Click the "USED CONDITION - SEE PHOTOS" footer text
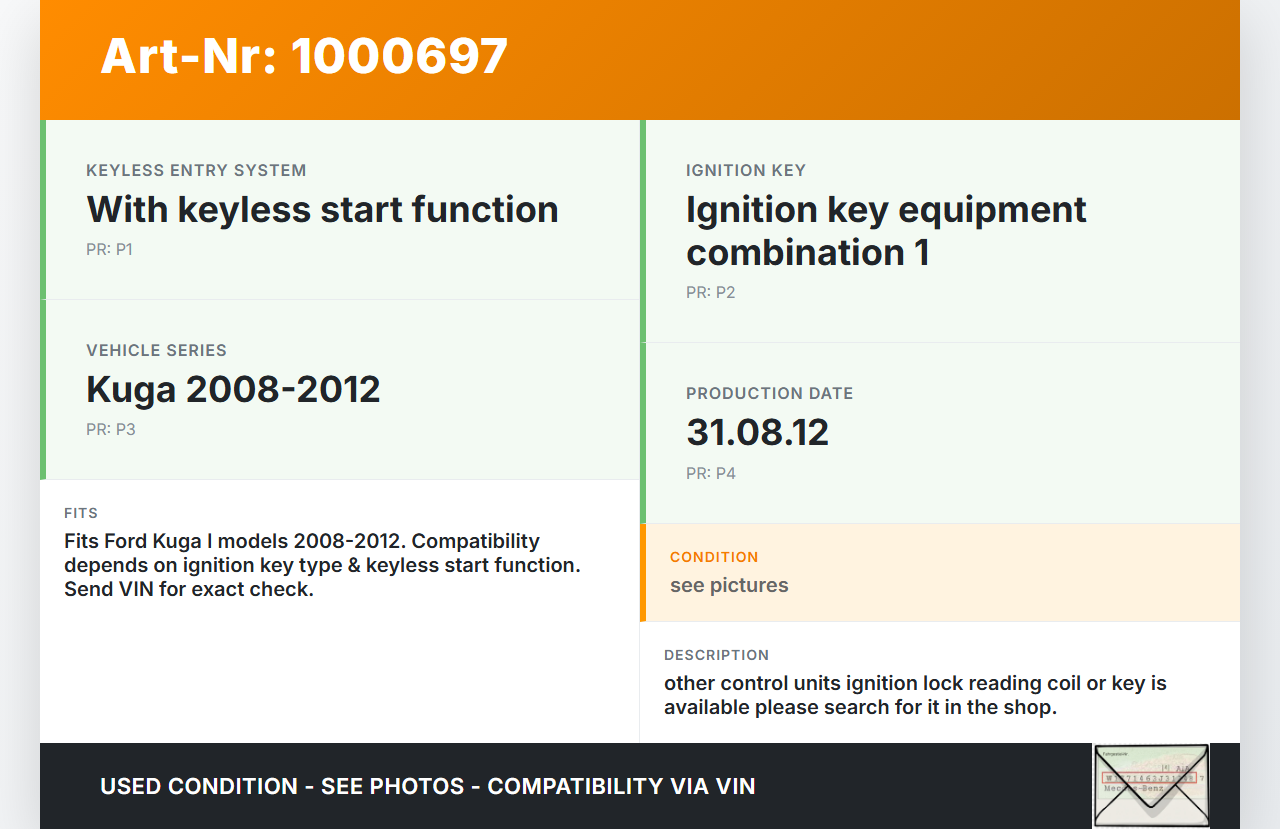Image resolution: width=1280 pixels, height=829 pixels. point(427,787)
